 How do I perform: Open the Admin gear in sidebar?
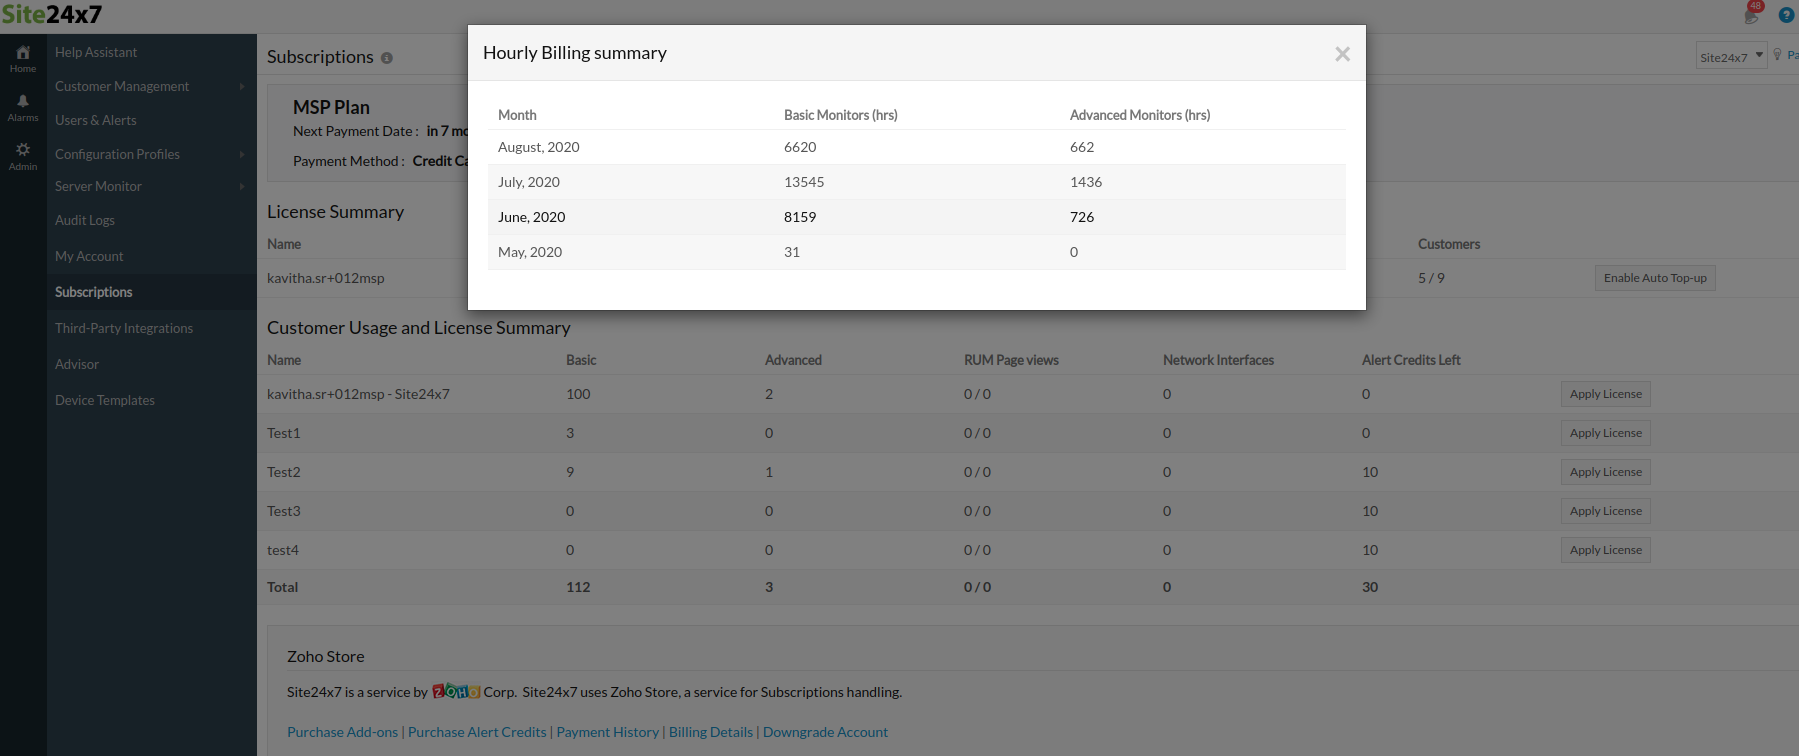[x=23, y=155]
